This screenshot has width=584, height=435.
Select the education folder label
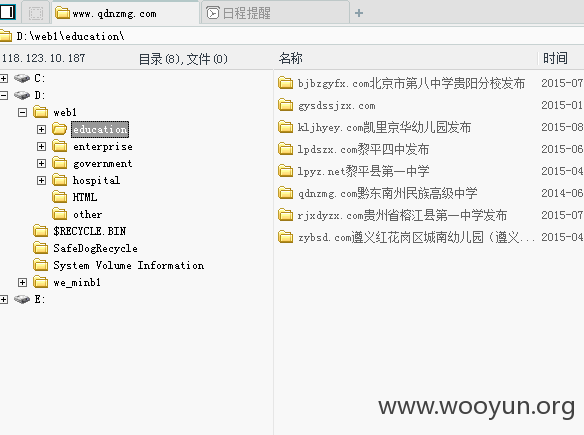coord(100,129)
